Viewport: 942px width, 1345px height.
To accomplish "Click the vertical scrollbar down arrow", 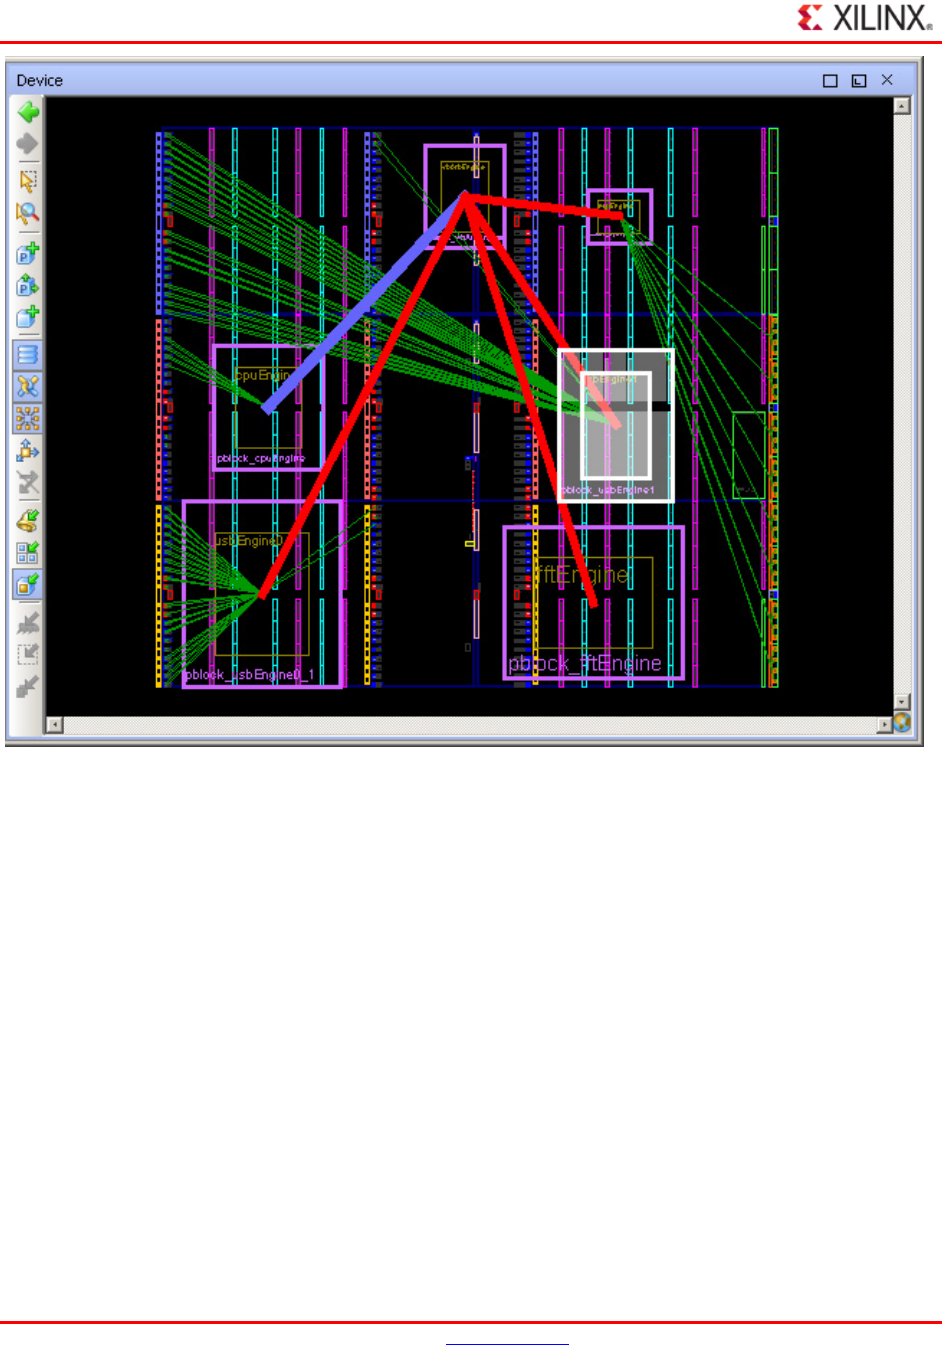I will click(x=902, y=702).
